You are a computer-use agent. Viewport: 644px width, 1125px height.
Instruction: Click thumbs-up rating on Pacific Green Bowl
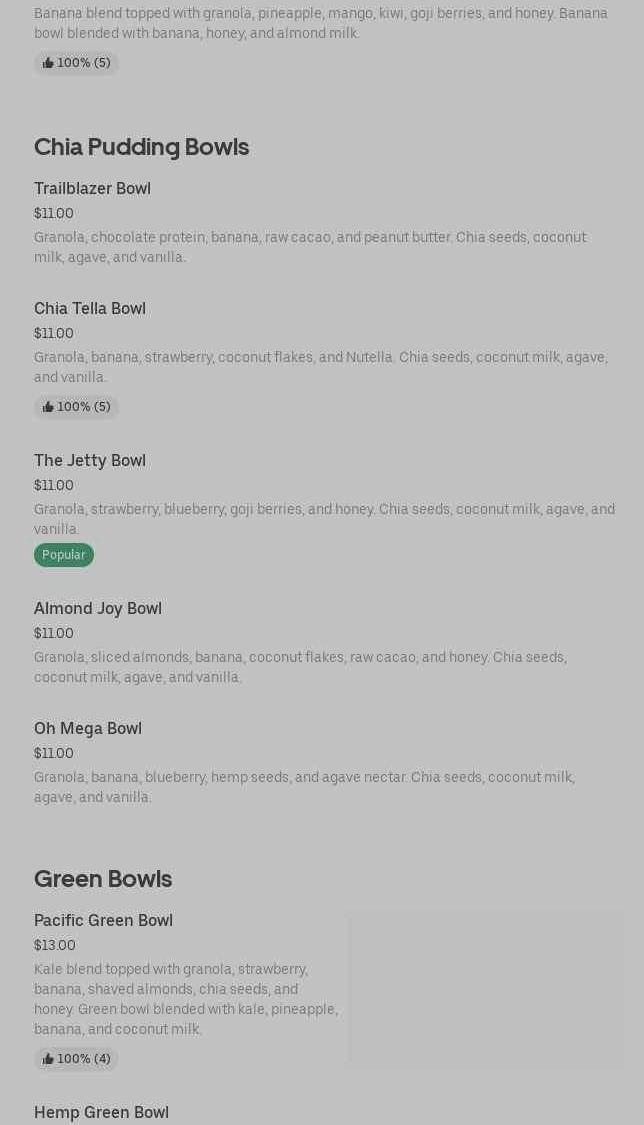point(76,1059)
